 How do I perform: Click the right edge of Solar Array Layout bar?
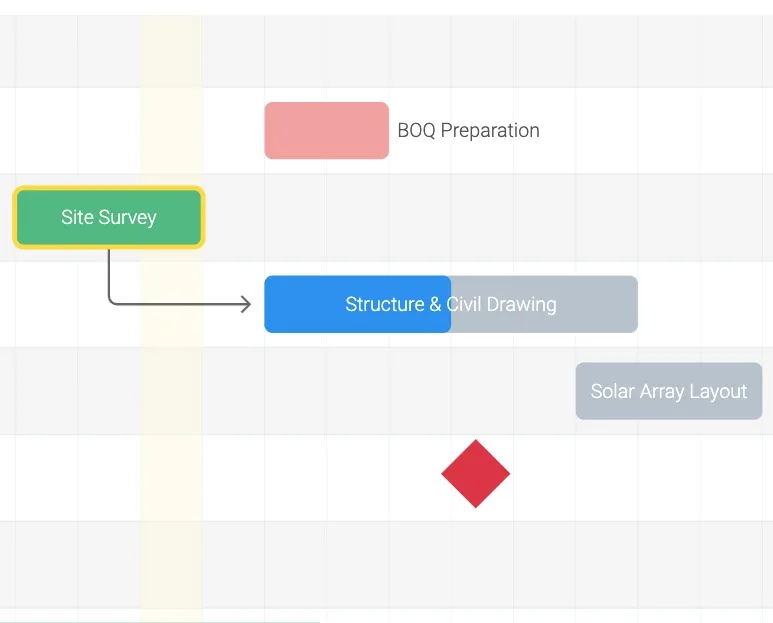point(760,391)
